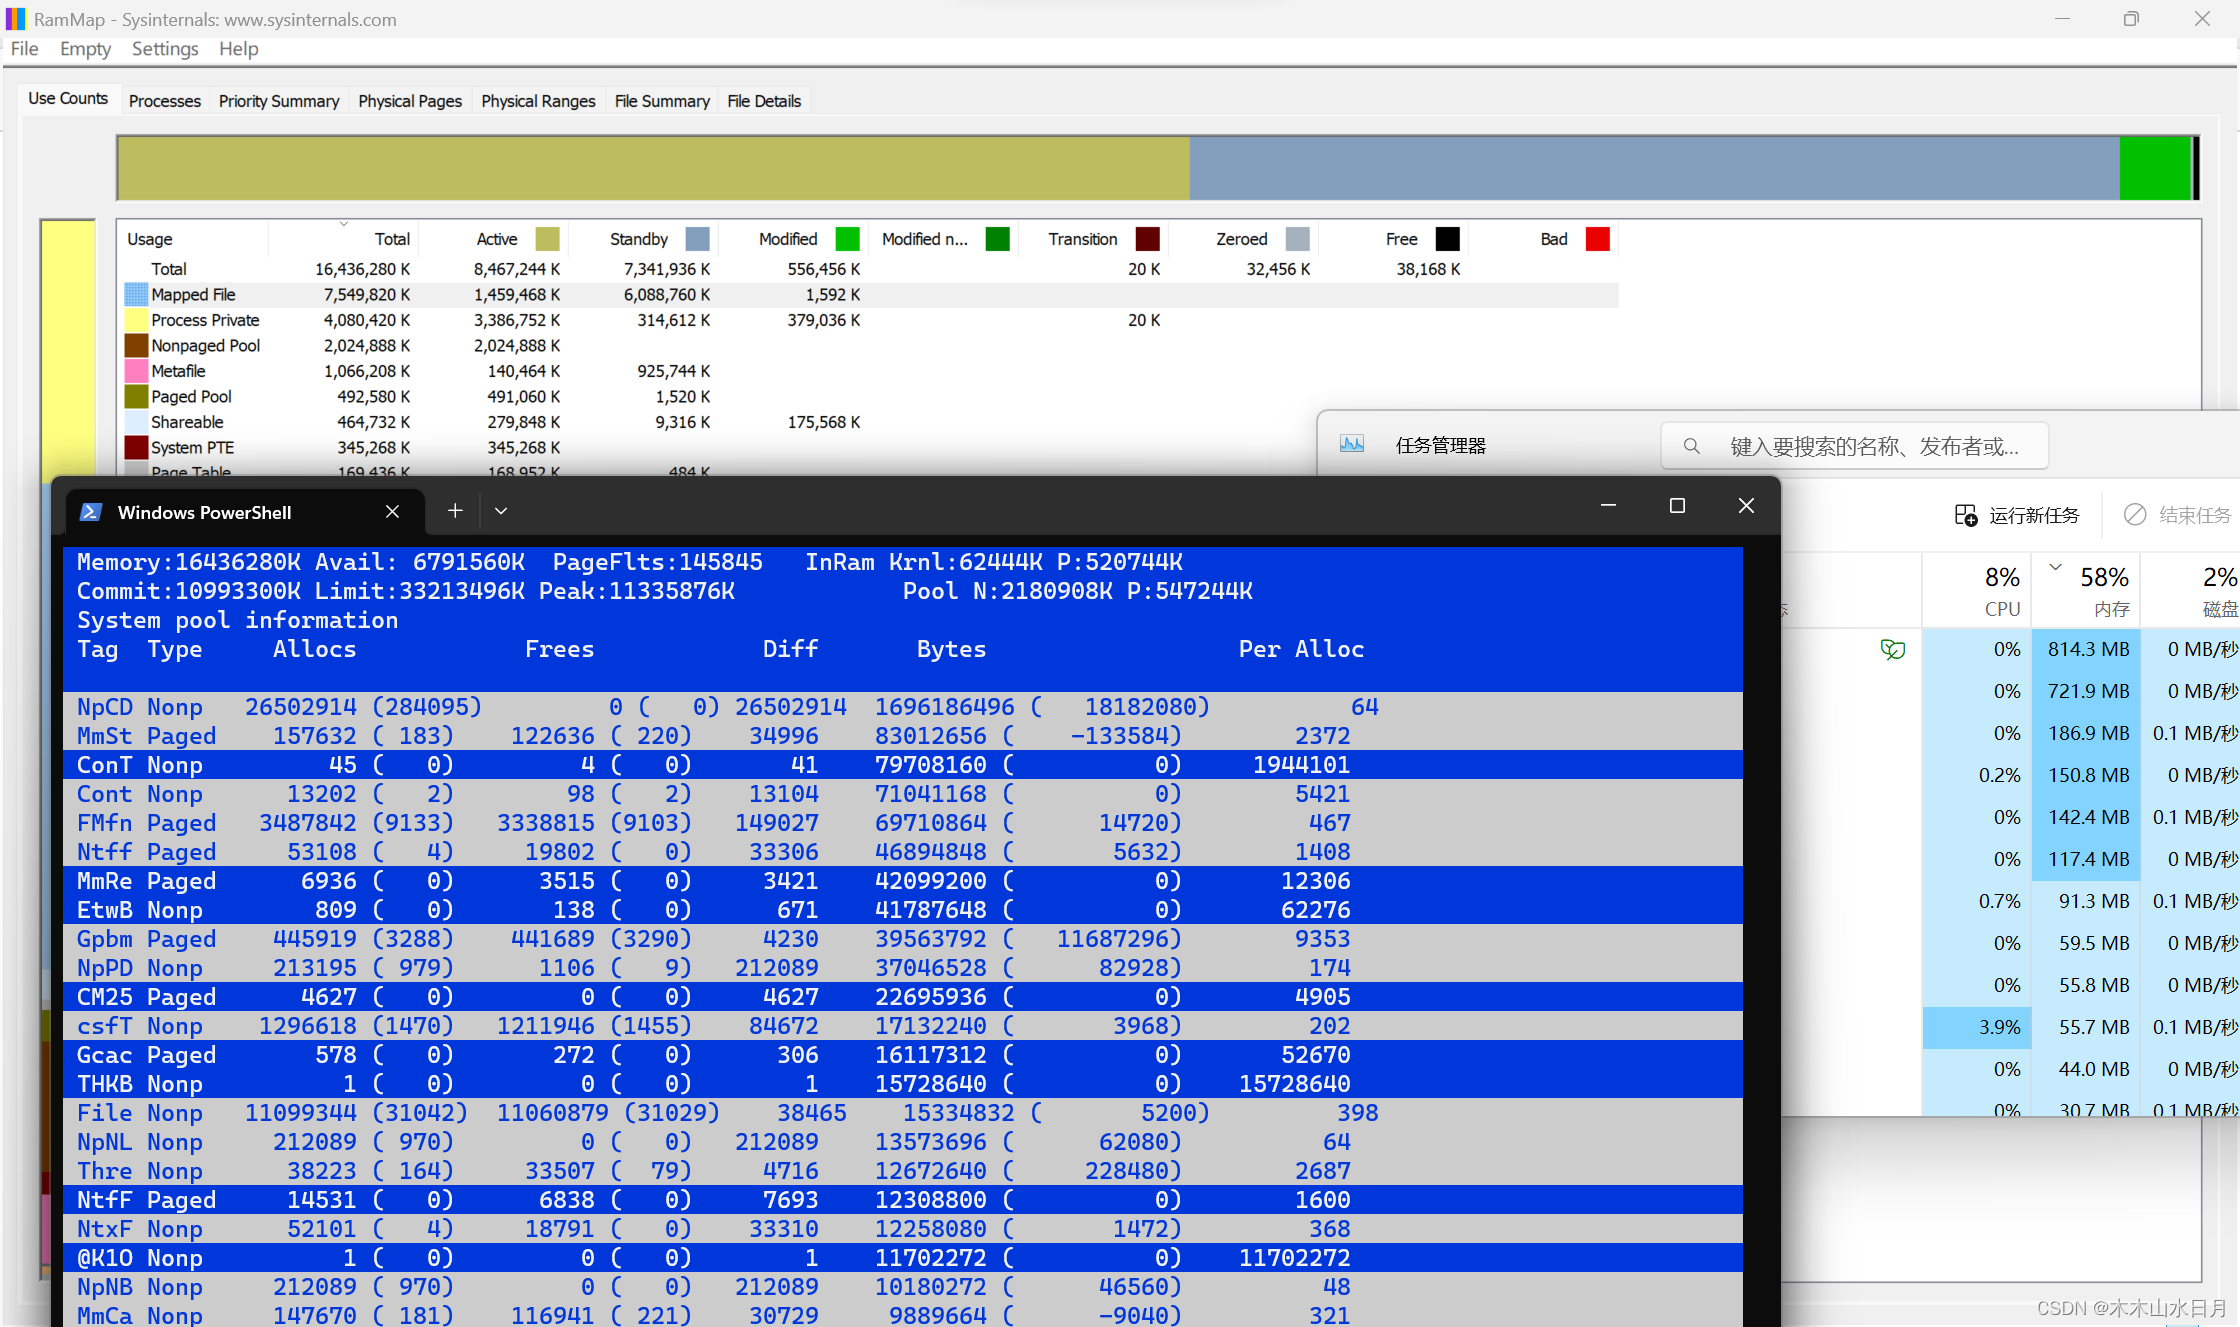This screenshot has width=2240, height=1327.
Task: Close the Windows PowerShell tab
Action: [x=392, y=512]
